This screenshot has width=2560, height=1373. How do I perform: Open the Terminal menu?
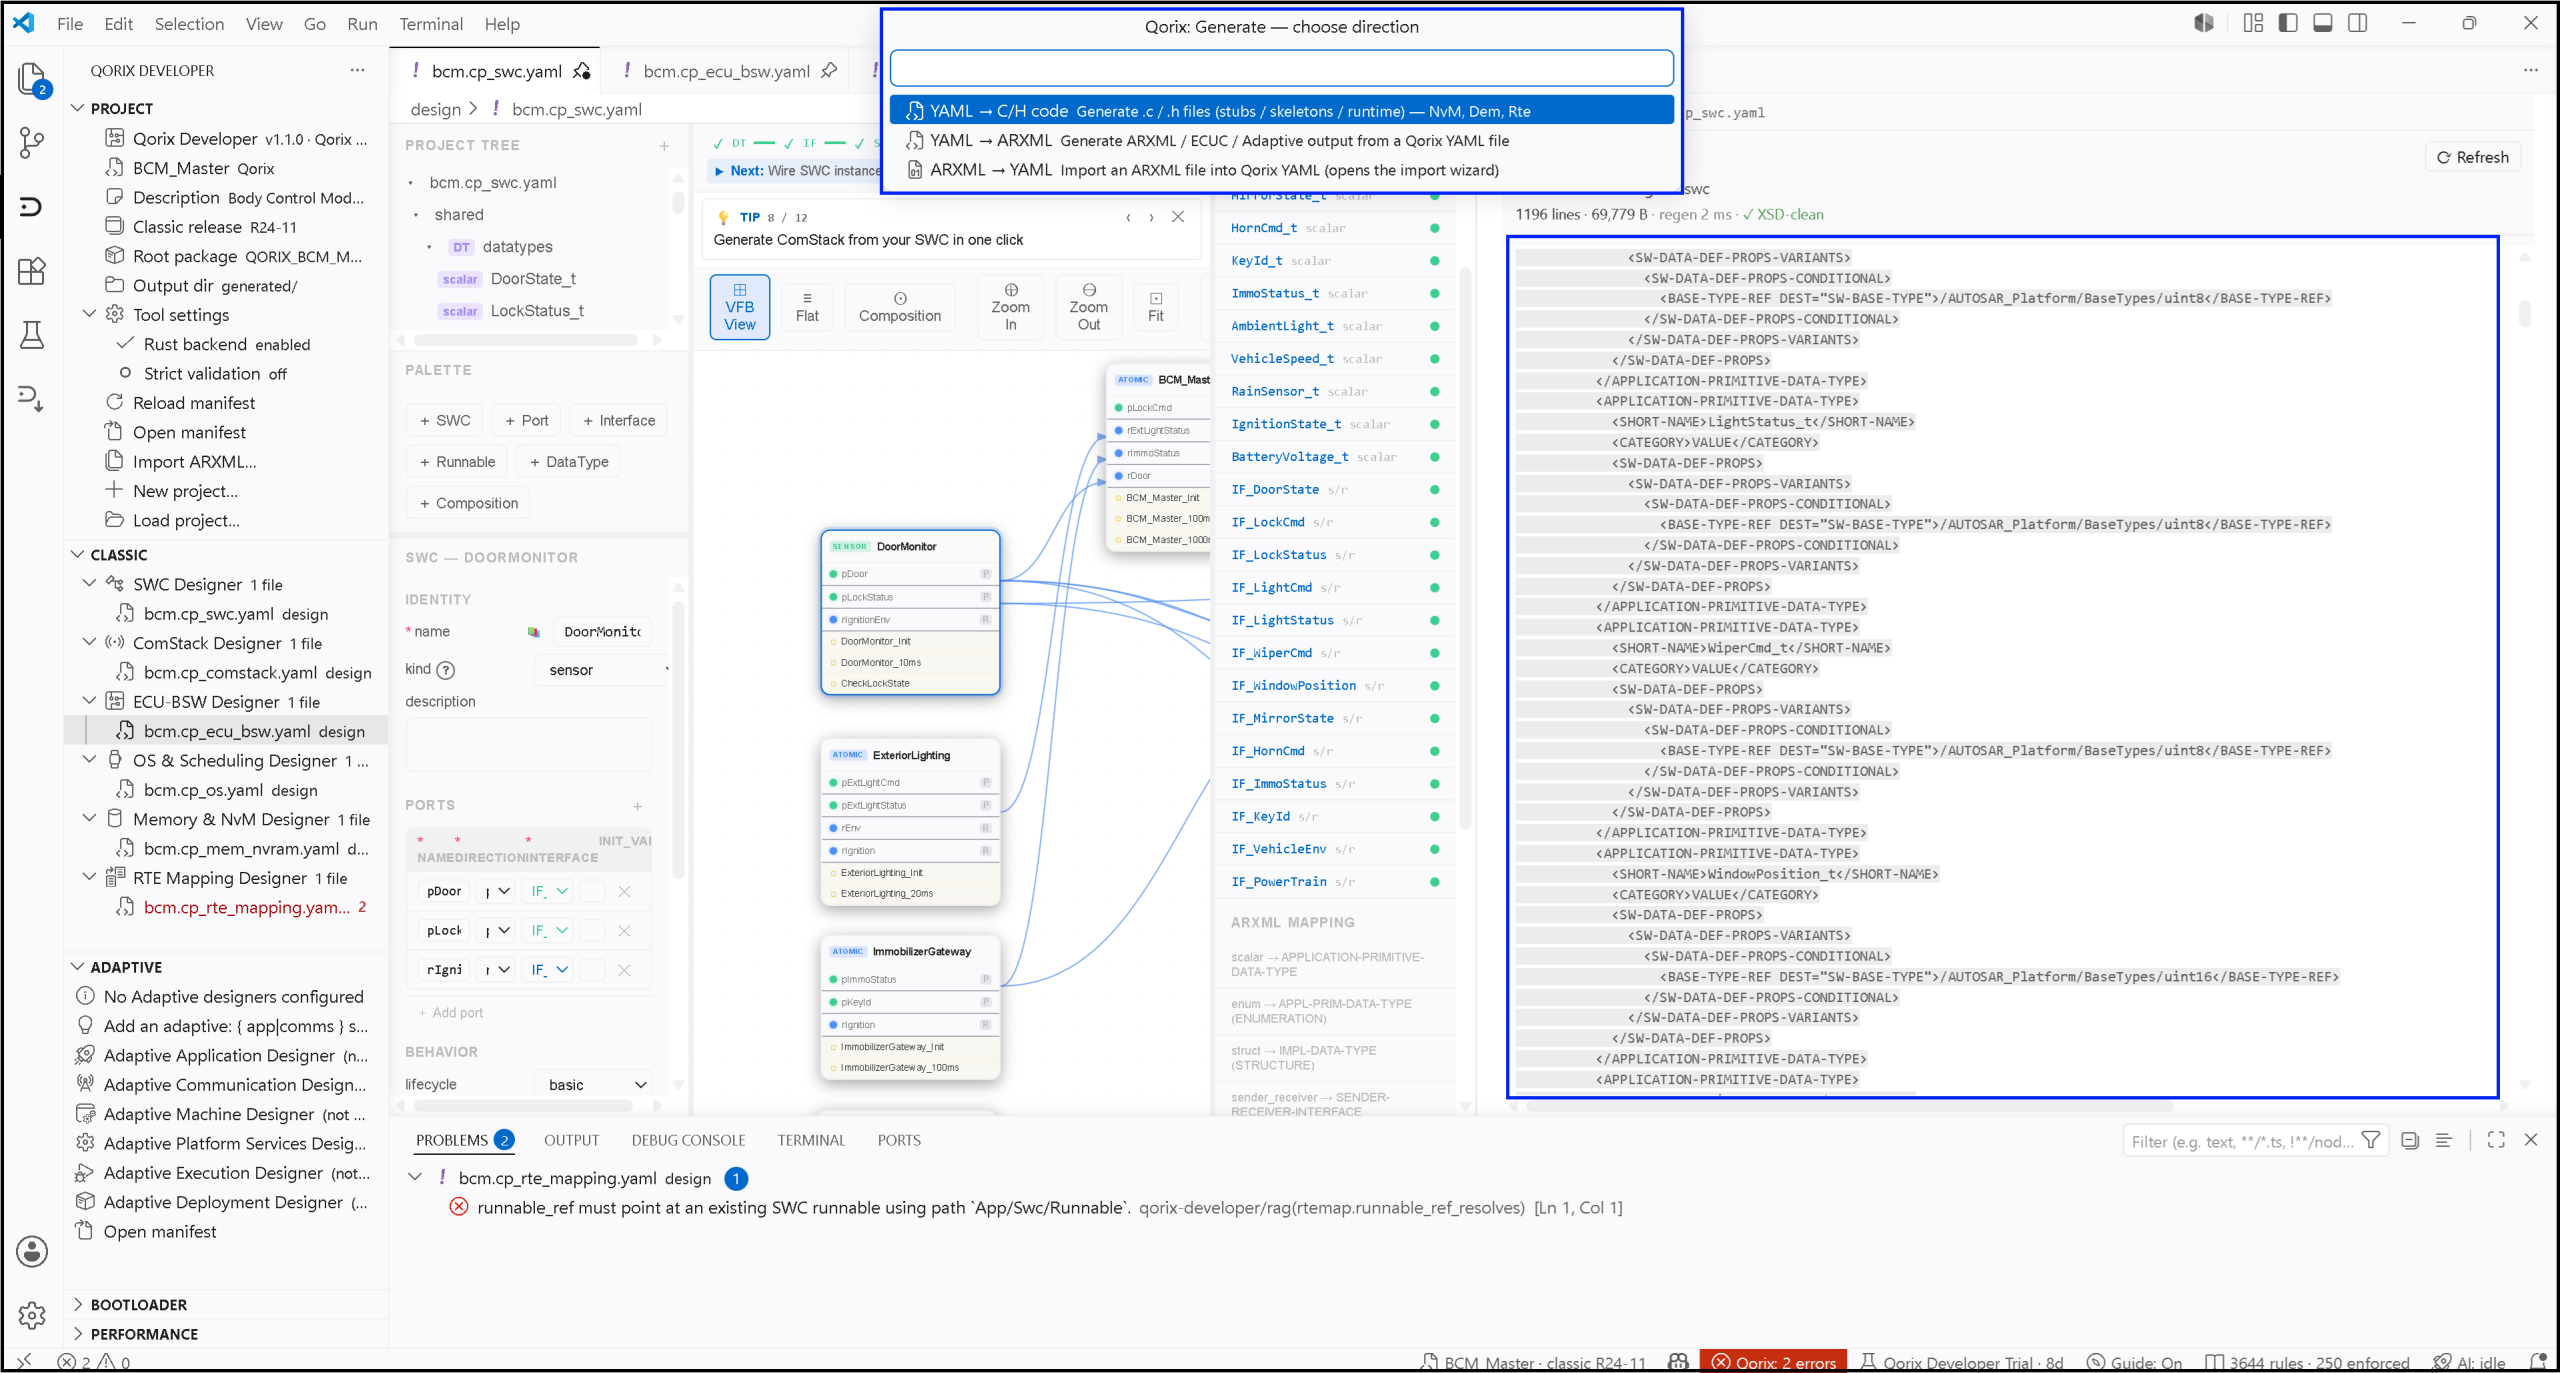click(x=431, y=24)
